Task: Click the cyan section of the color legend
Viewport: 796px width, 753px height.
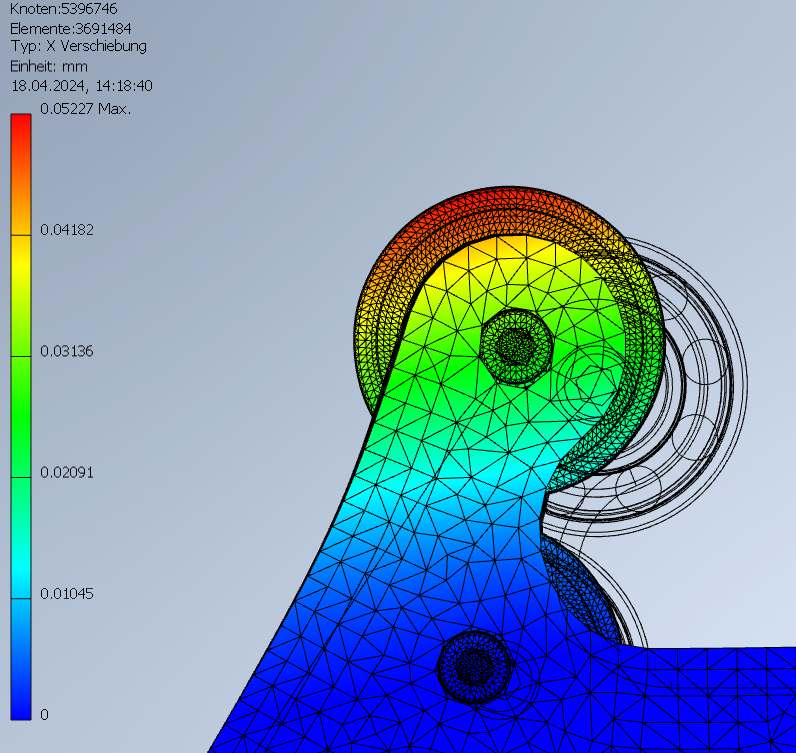Action: click(21, 560)
